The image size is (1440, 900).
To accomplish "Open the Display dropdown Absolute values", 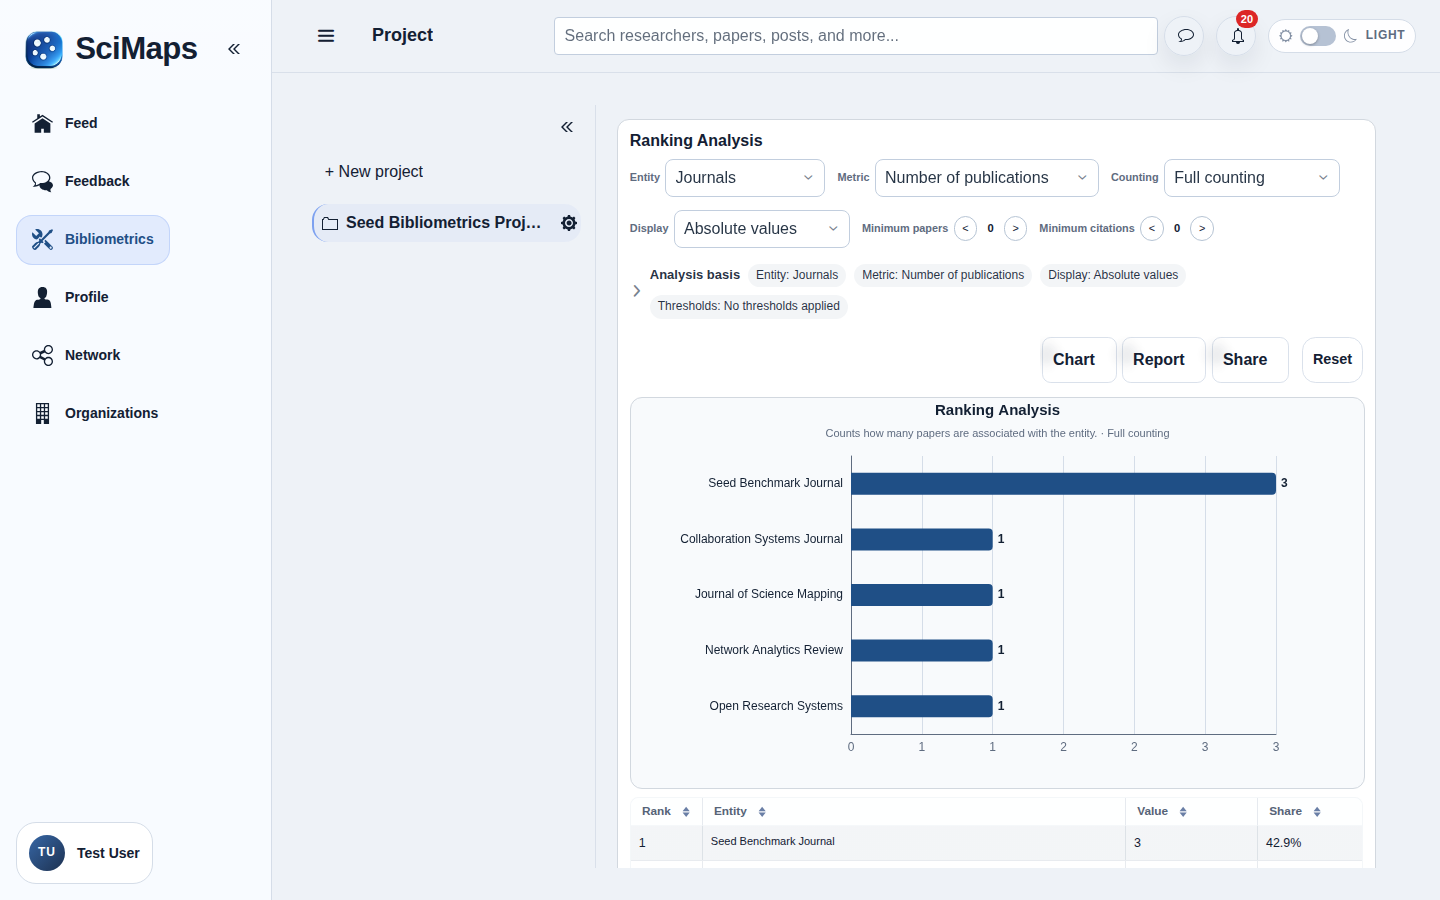I will pyautogui.click(x=761, y=229).
